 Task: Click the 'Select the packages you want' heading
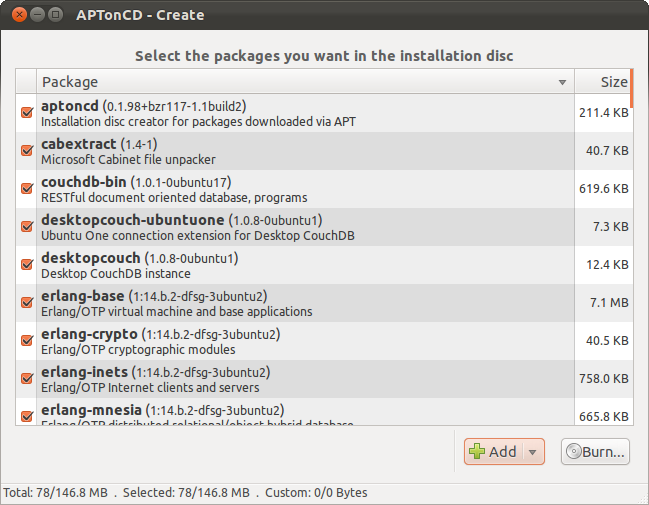point(324,56)
